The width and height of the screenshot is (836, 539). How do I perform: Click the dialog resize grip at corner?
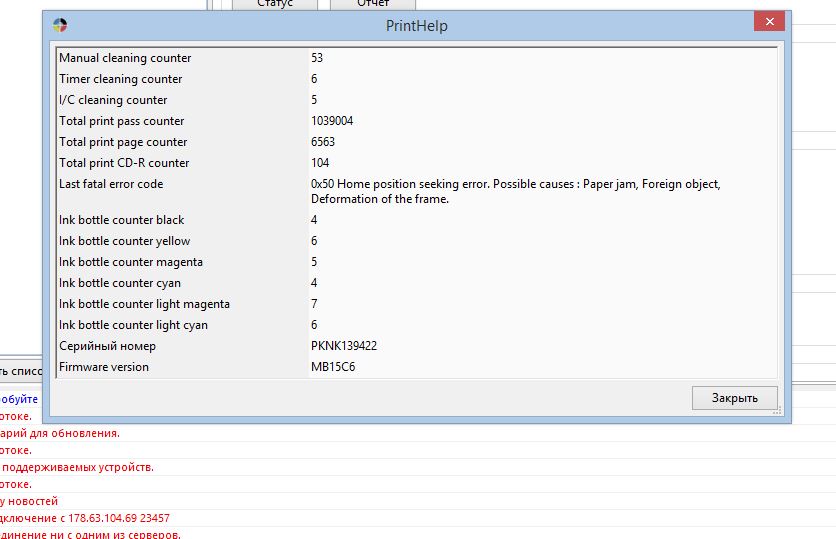[x=777, y=411]
